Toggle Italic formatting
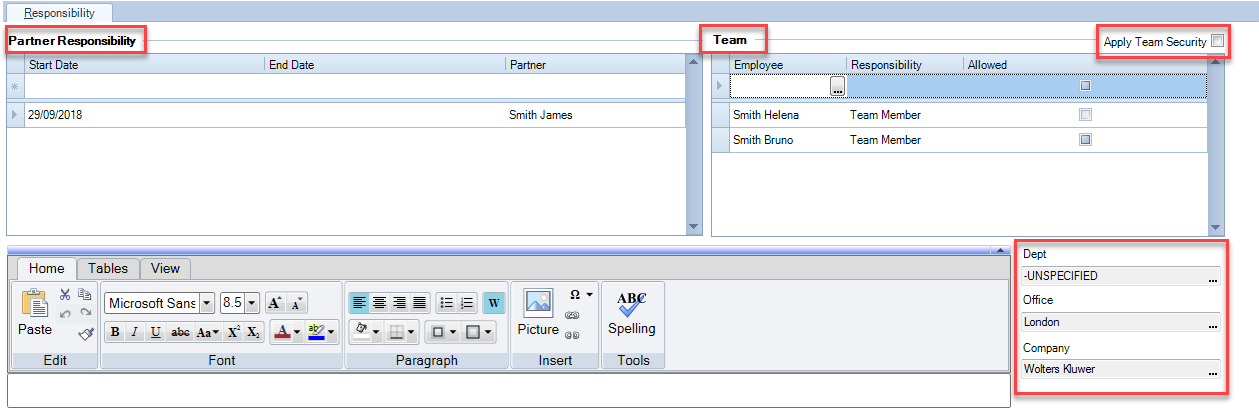 pos(135,332)
